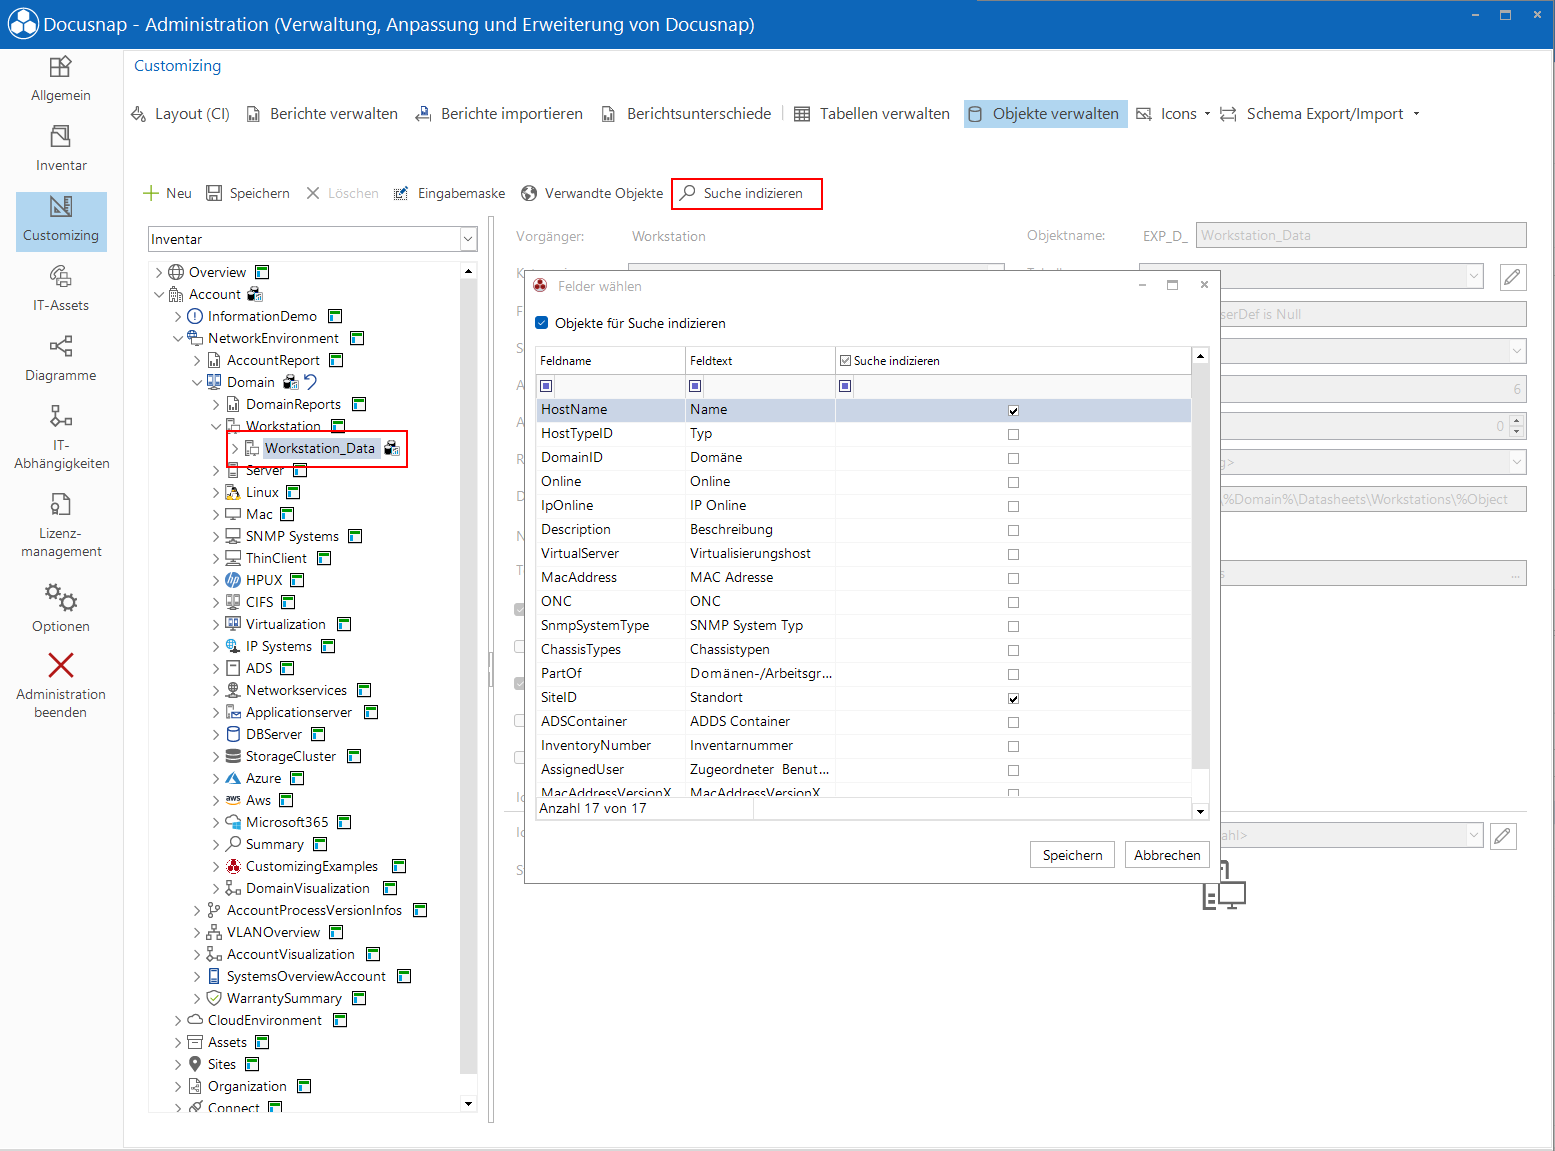This screenshot has height=1151, width=1555.
Task: Click the Neu plus icon
Action: click(151, 193)
